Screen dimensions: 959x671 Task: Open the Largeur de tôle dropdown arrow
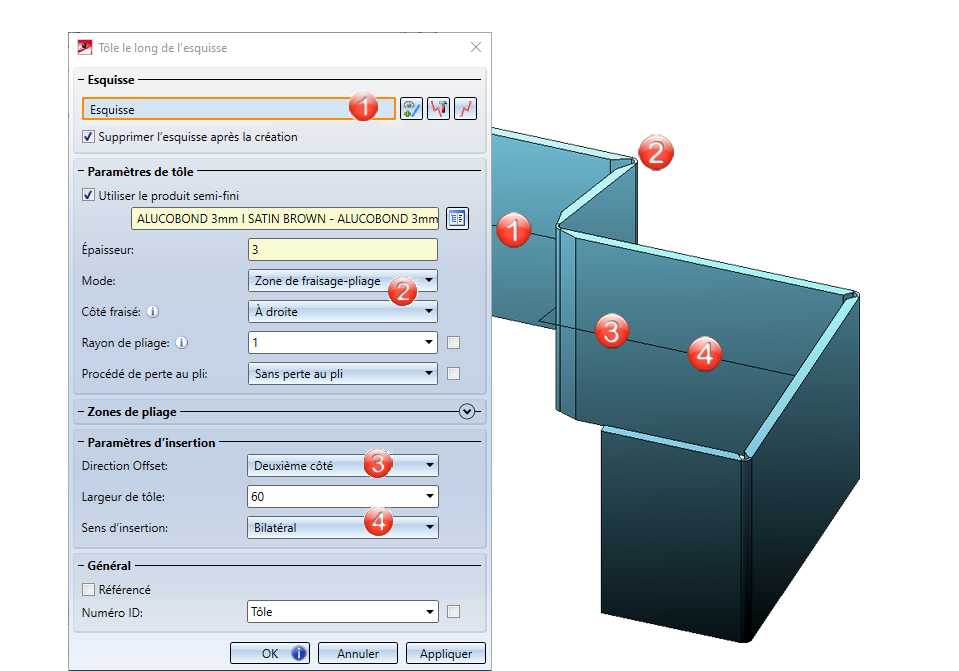click(x=429, y=497)
